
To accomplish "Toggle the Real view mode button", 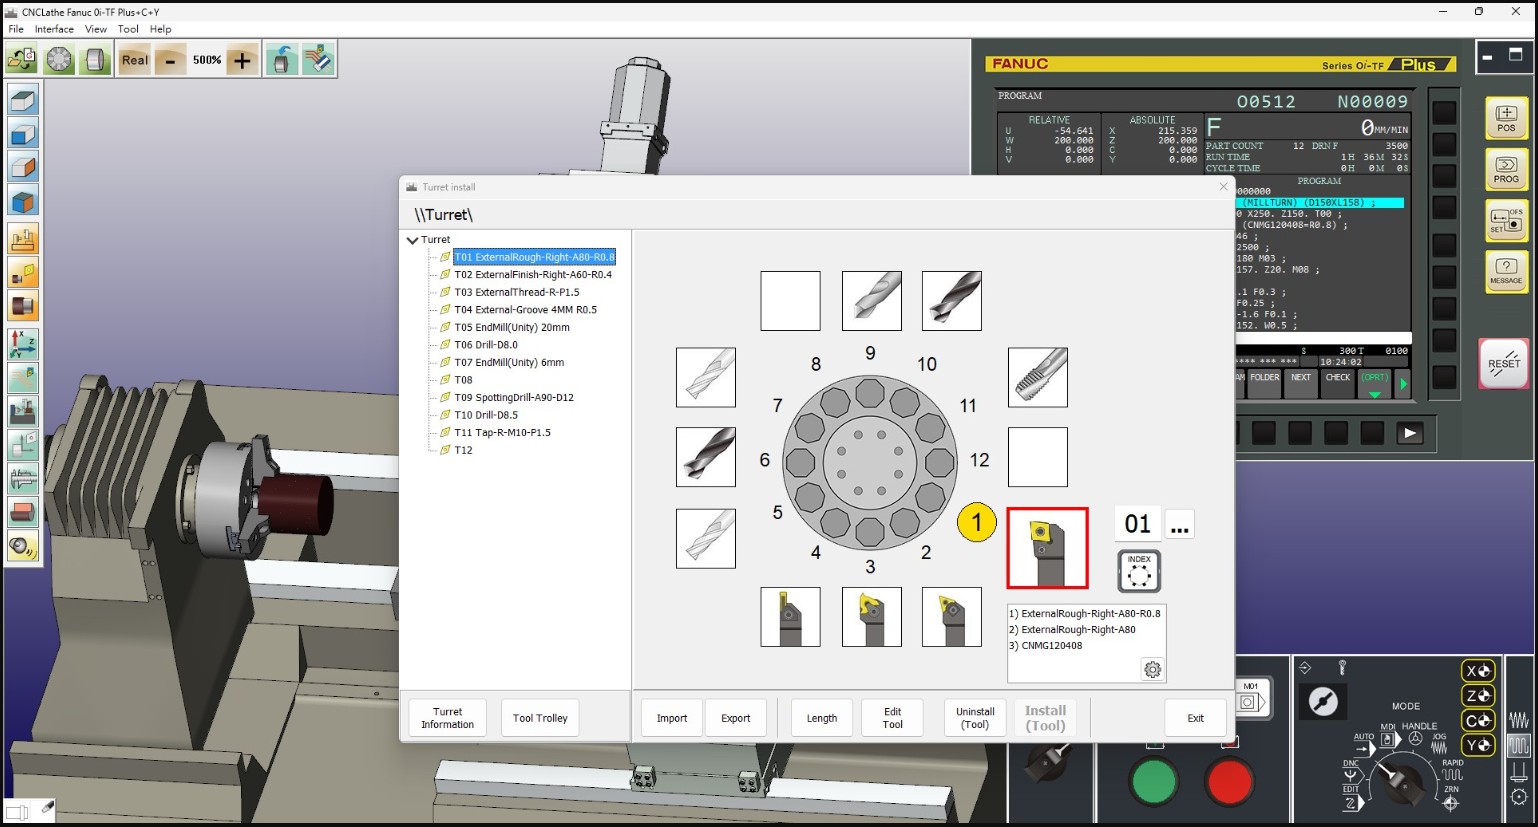I will [x=134, y=60].
